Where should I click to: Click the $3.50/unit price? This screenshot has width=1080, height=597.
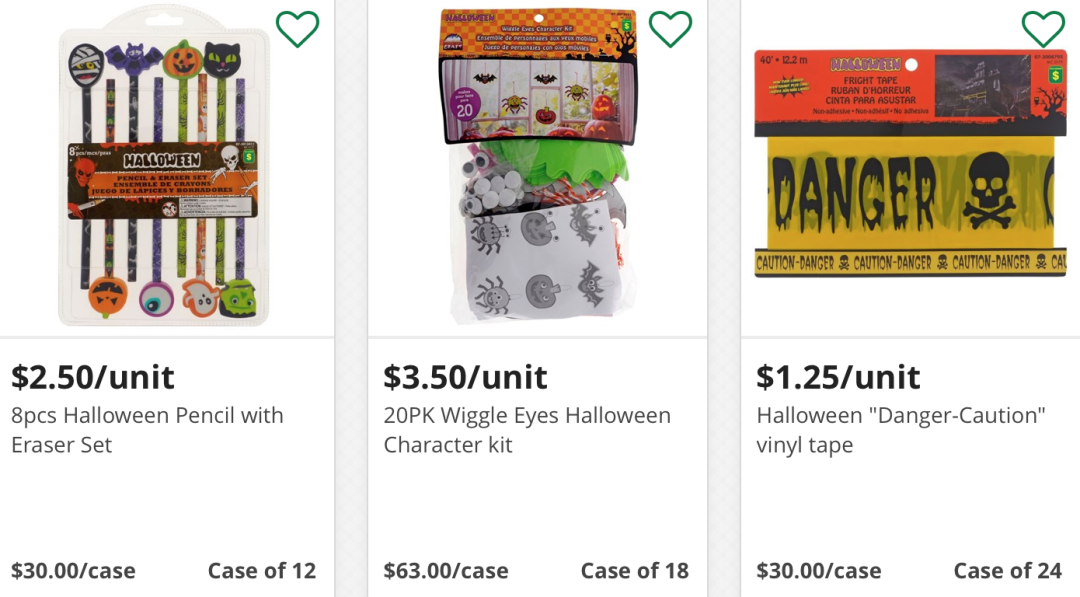(466, 377)
